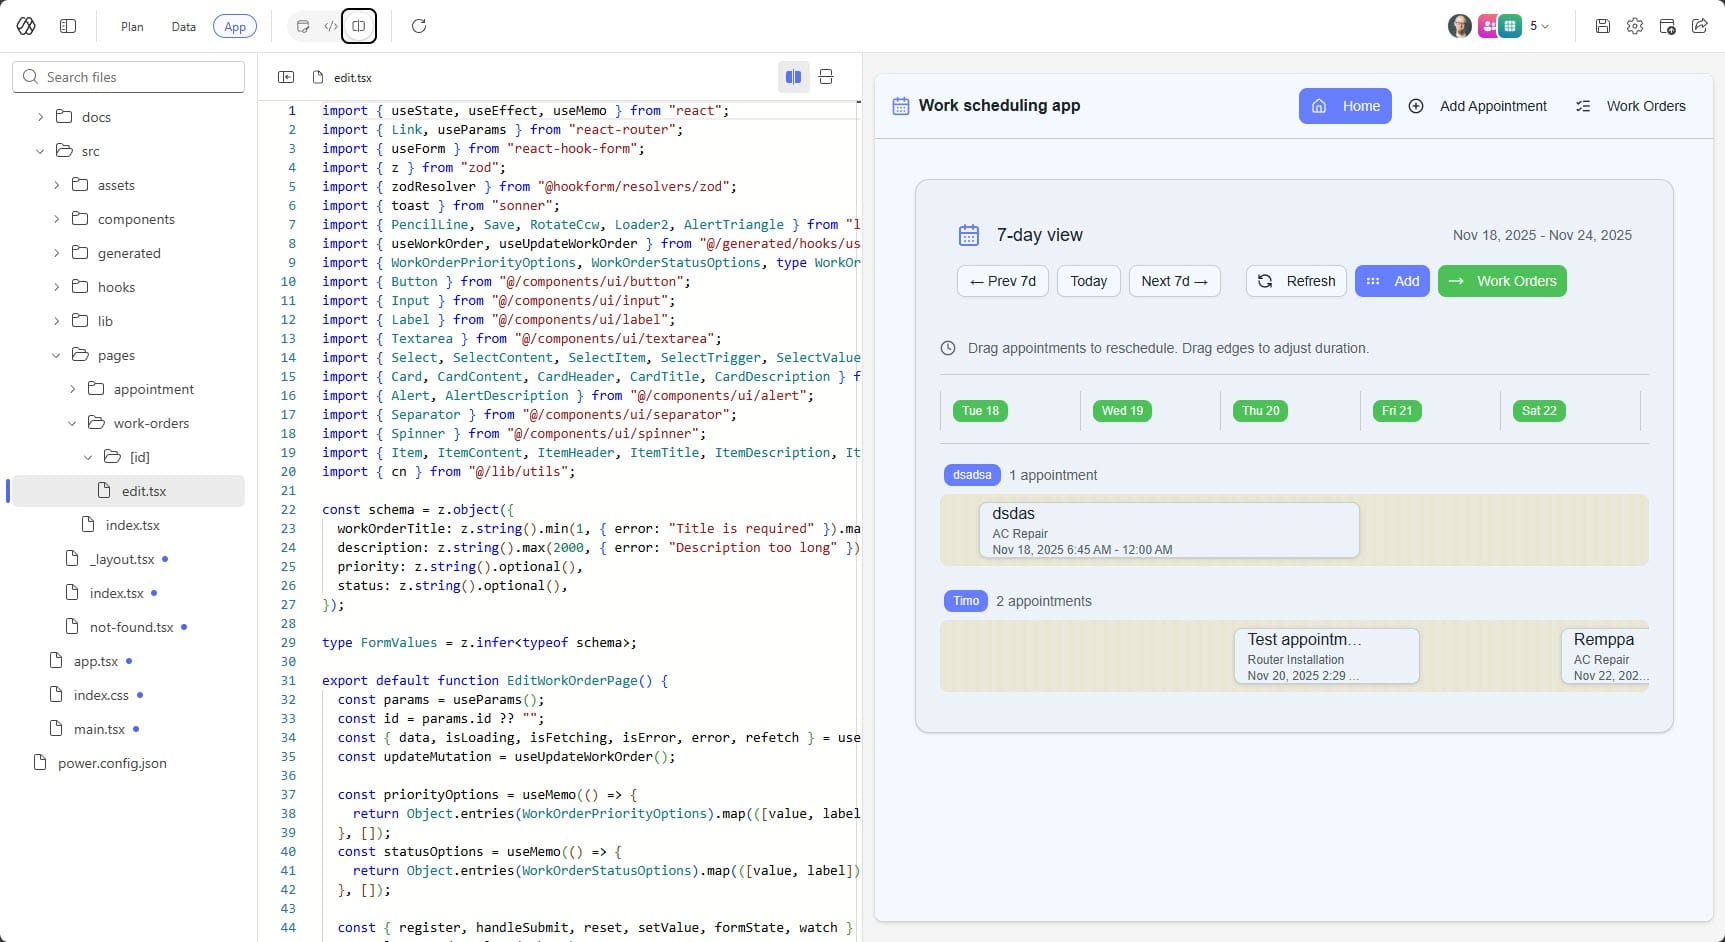
Task: Open the Data tab
Action: point(183,26)
